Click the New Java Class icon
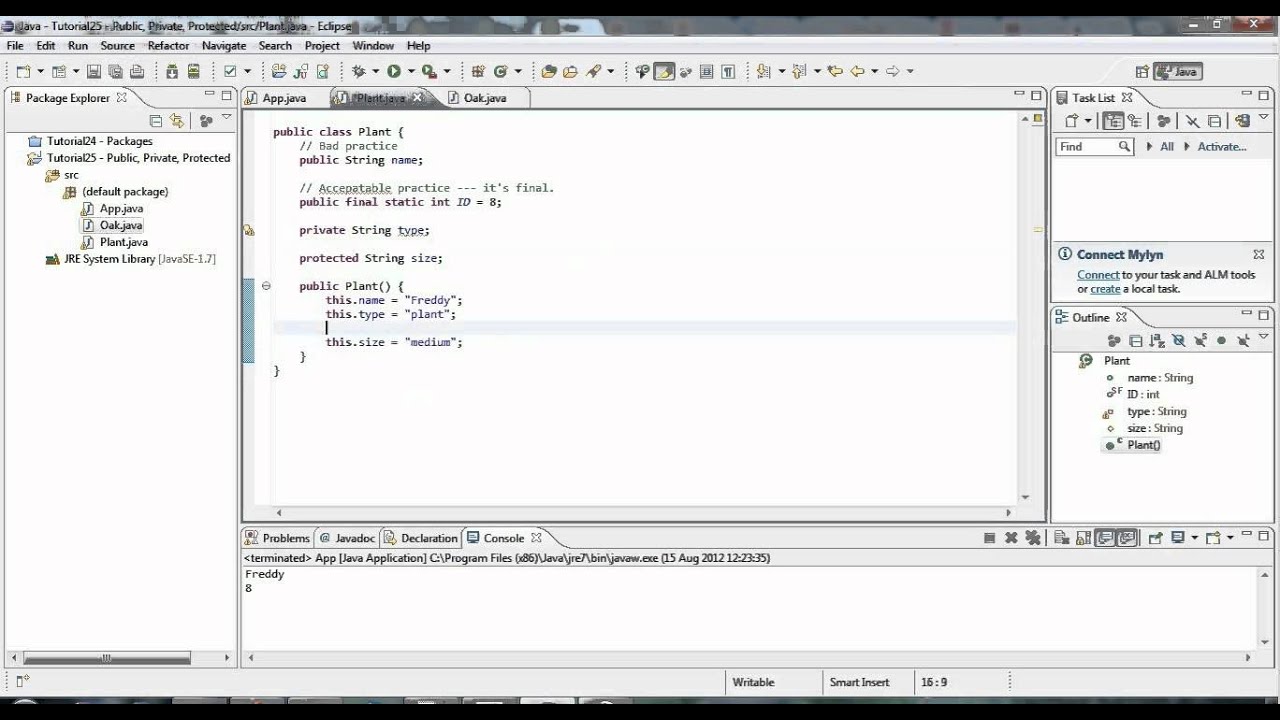 click(x=500, y=71)
